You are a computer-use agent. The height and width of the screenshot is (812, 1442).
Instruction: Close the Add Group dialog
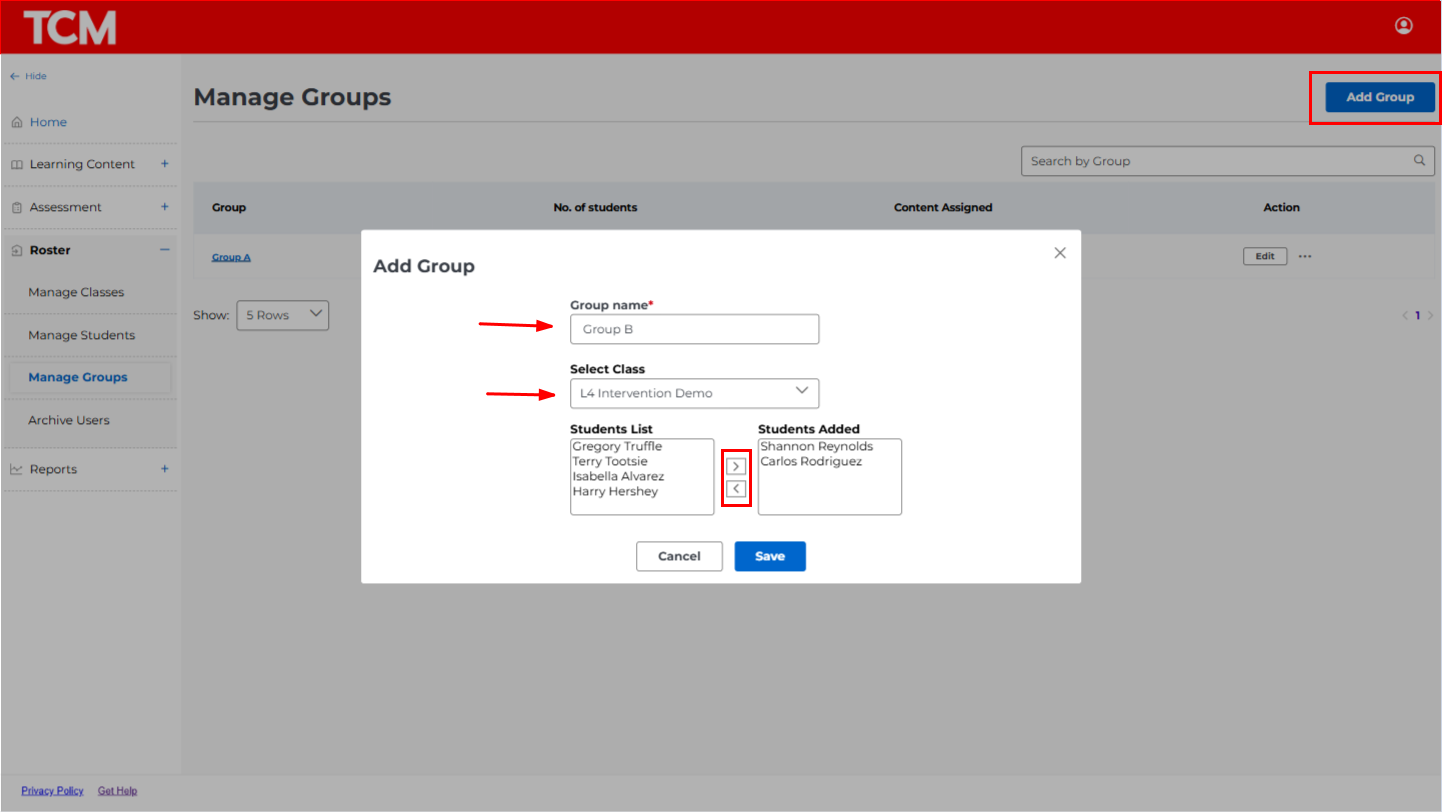pos(1060,253)
